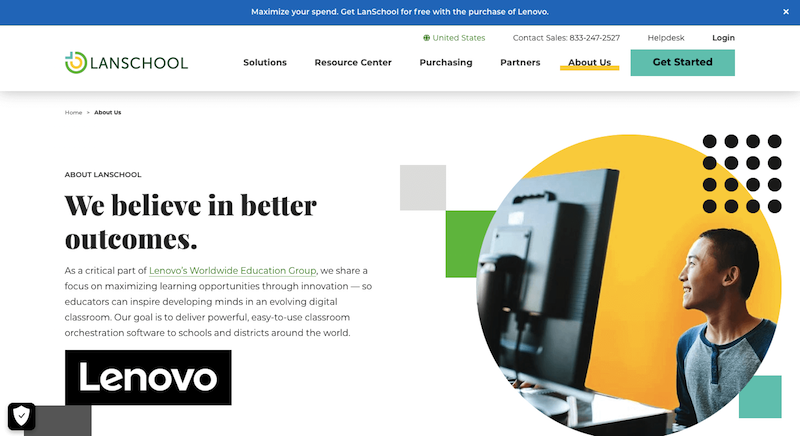Click the promo banner text
Image resolution: width=800 pixels, height=436 pixels.
pos(399,12)
